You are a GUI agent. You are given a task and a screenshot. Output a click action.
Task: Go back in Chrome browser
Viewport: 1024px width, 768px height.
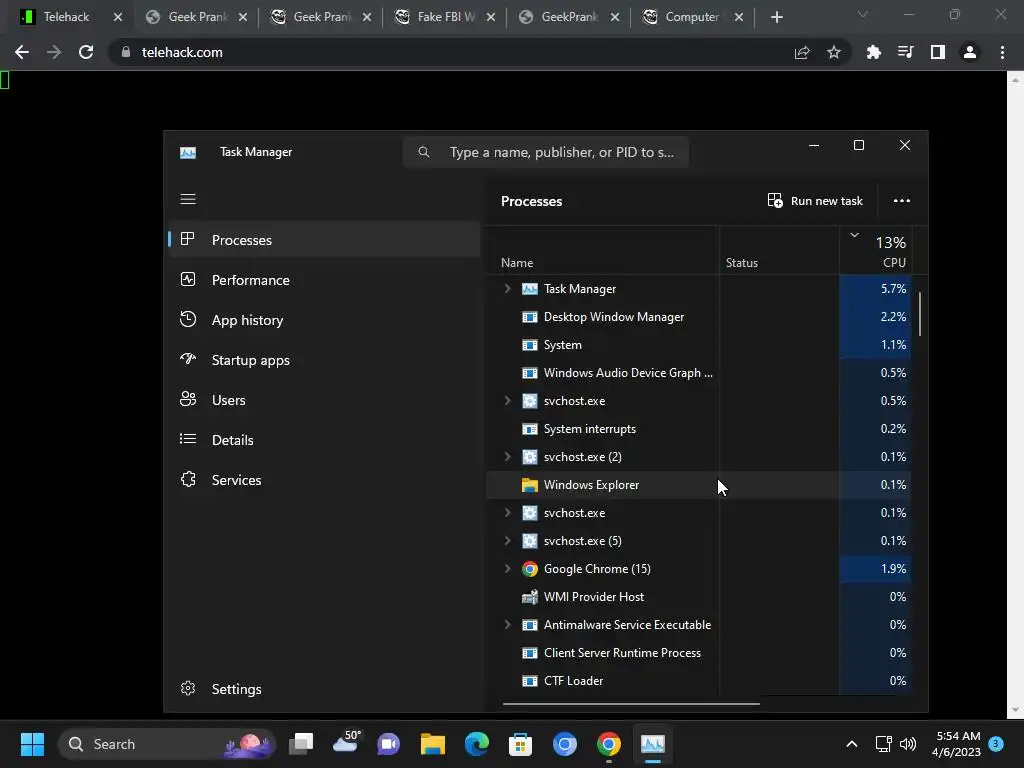[x=22, y=52]
